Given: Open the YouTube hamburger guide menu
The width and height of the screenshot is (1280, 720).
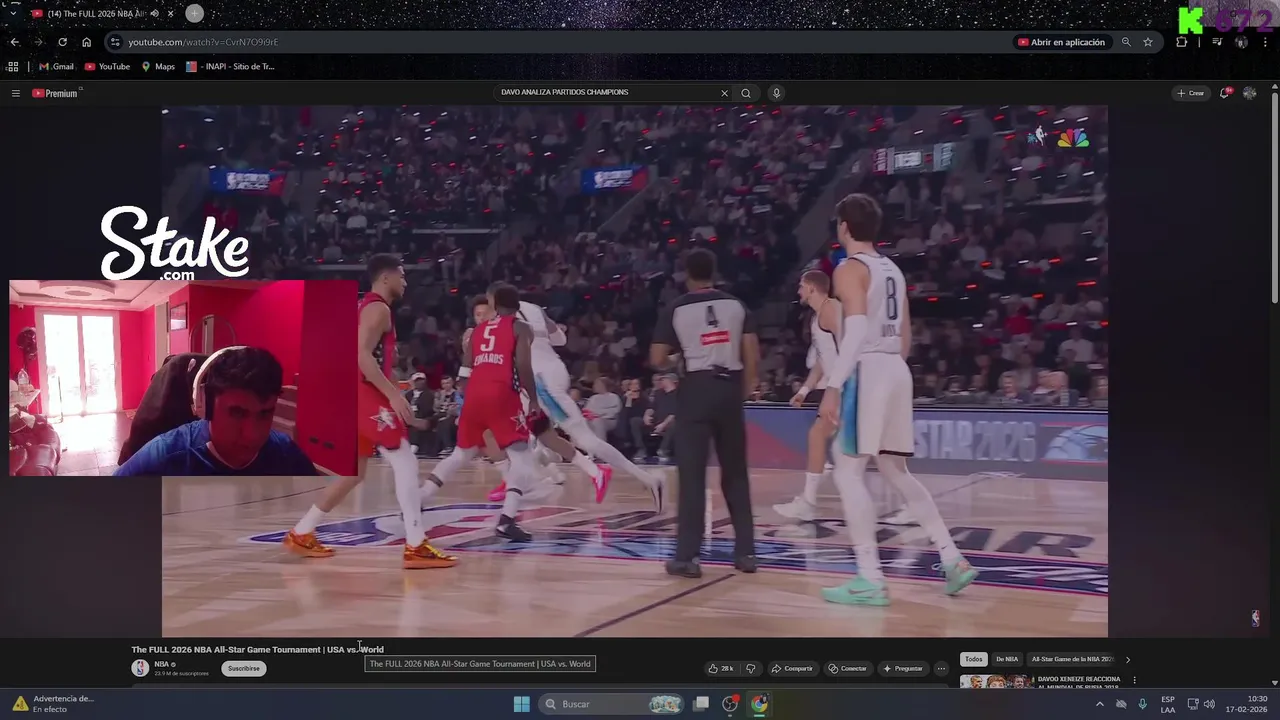Looking at the screenshot, I should click(15, 93).
